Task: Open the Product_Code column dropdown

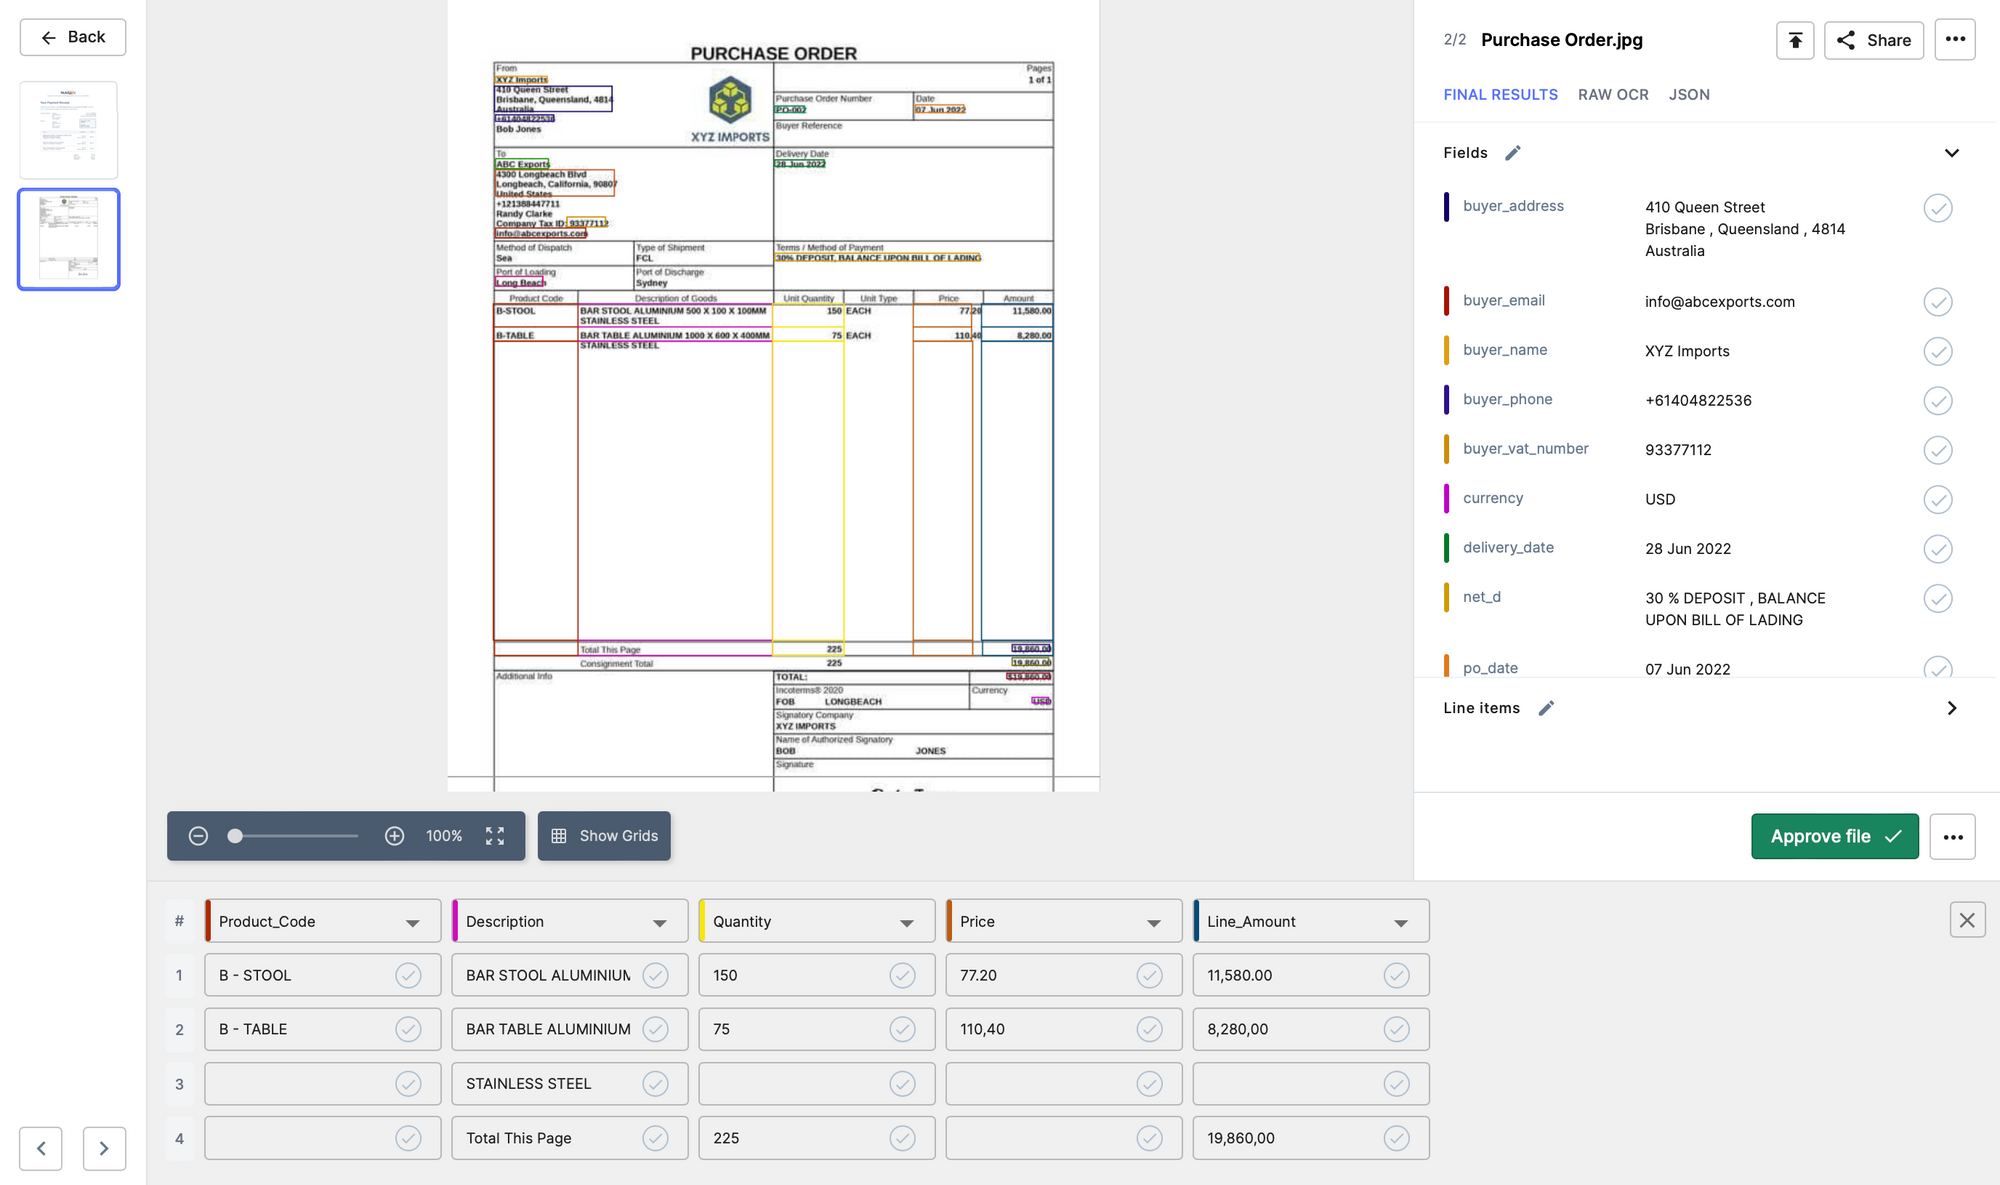Action: tap(412, 922)
